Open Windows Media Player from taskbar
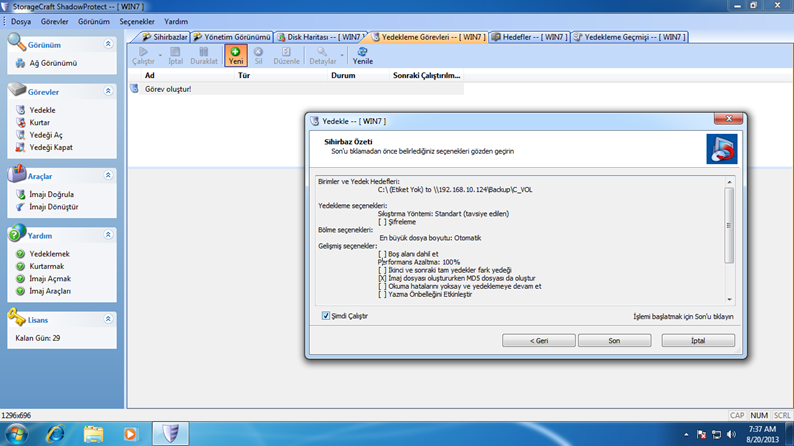 [x=130, y=434]
